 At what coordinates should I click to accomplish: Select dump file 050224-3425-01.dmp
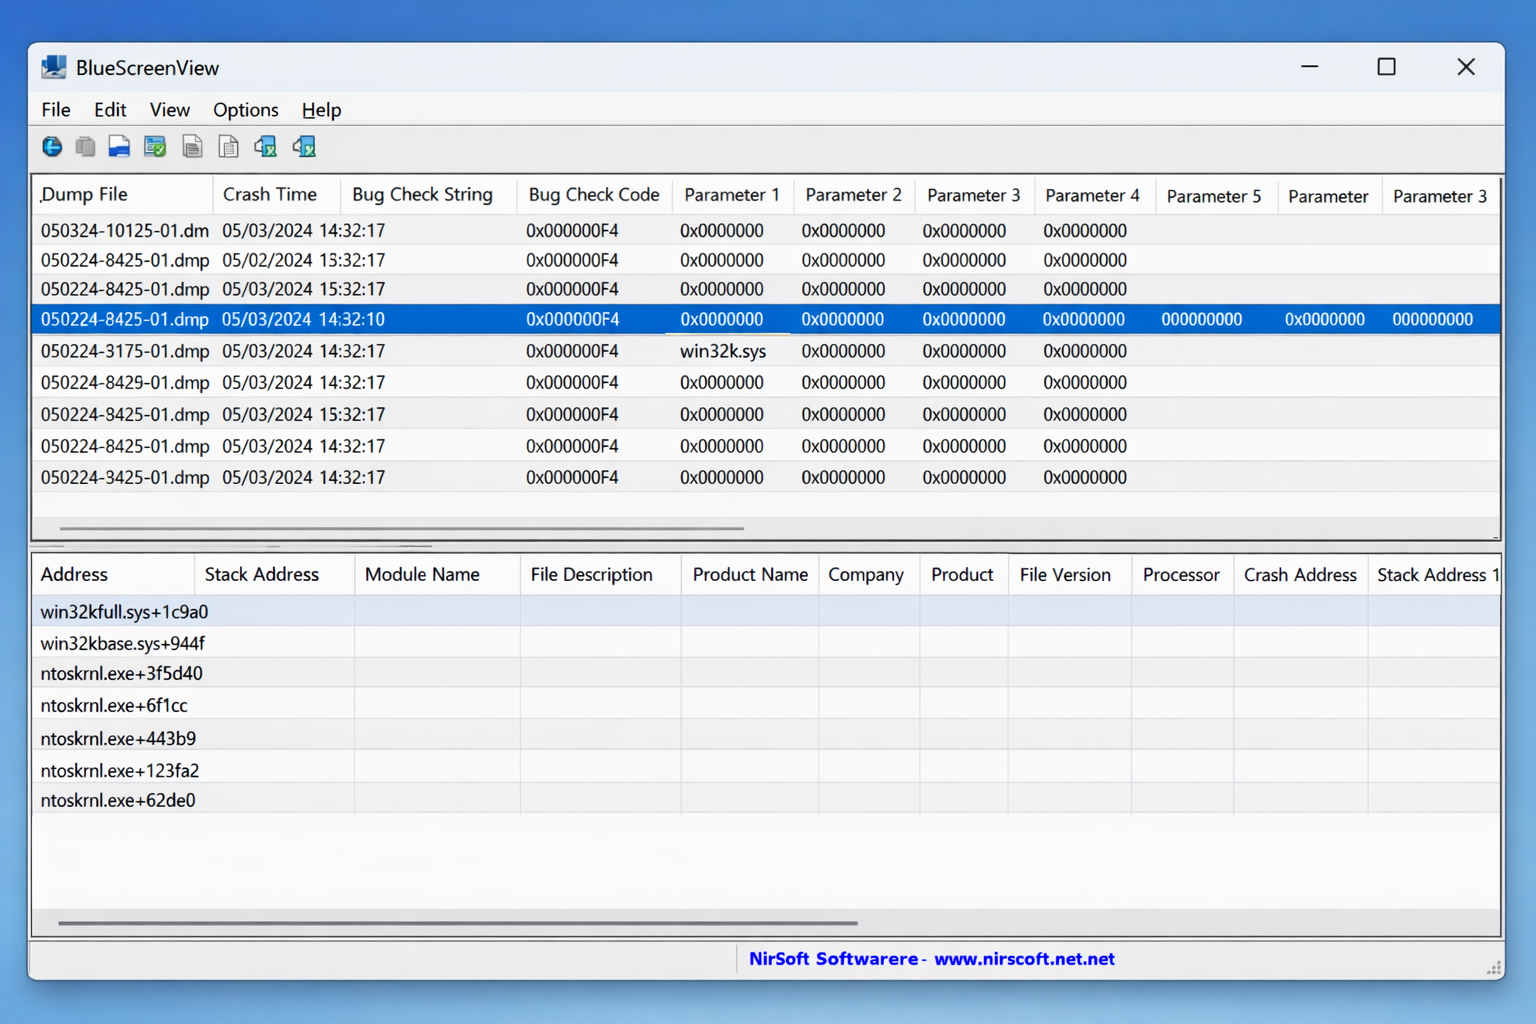(766, 478)
